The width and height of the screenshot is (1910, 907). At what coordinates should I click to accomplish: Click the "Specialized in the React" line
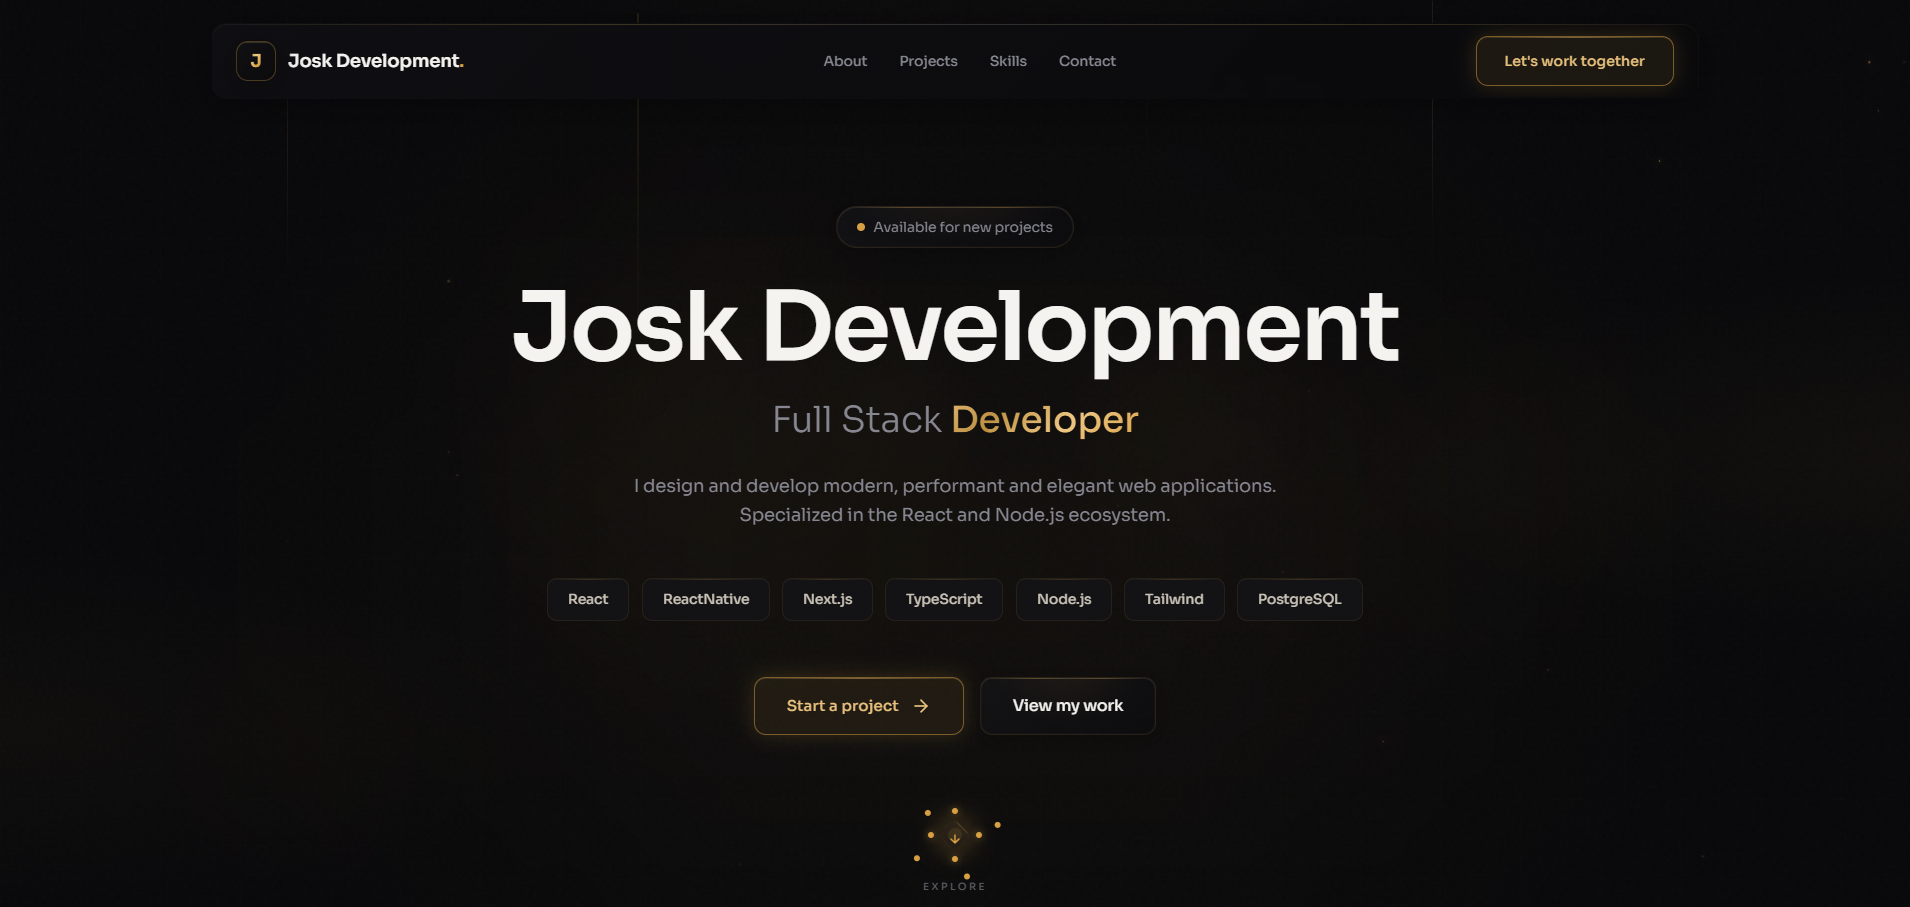pyautogui.click(x=955, y=515)
